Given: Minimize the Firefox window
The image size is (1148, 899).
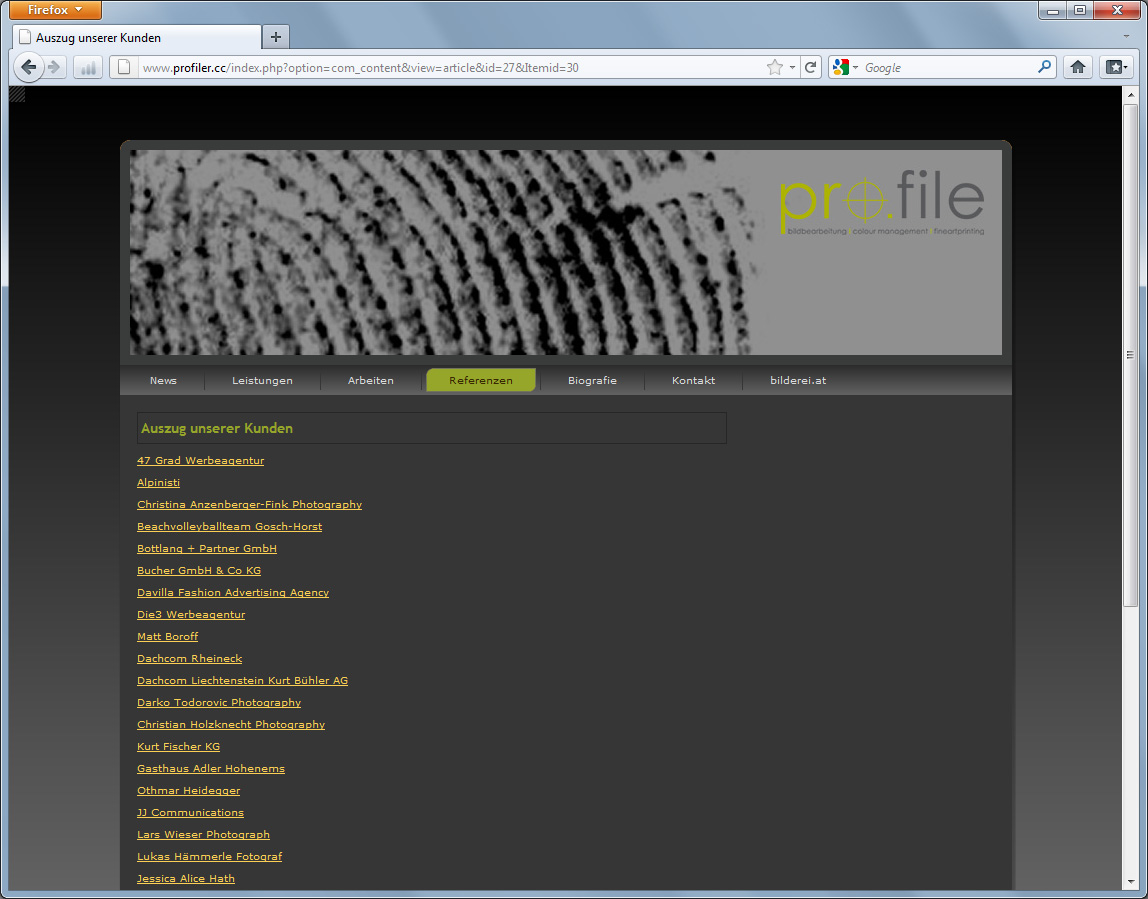Looking at the screenshot, I should pos(1053,10).
